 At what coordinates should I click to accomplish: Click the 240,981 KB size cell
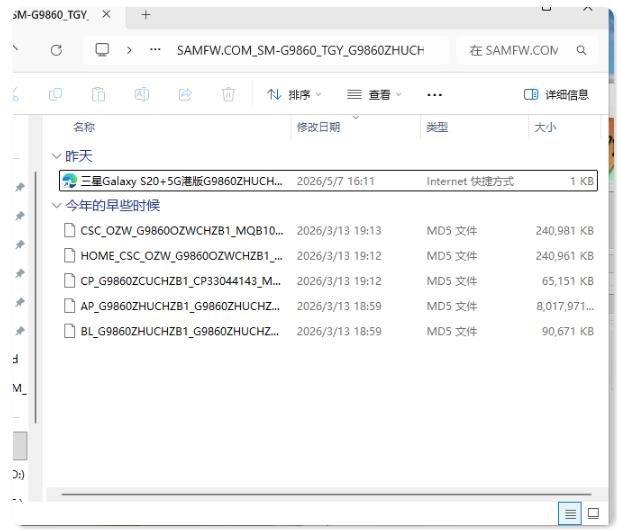tap(565, 231)
